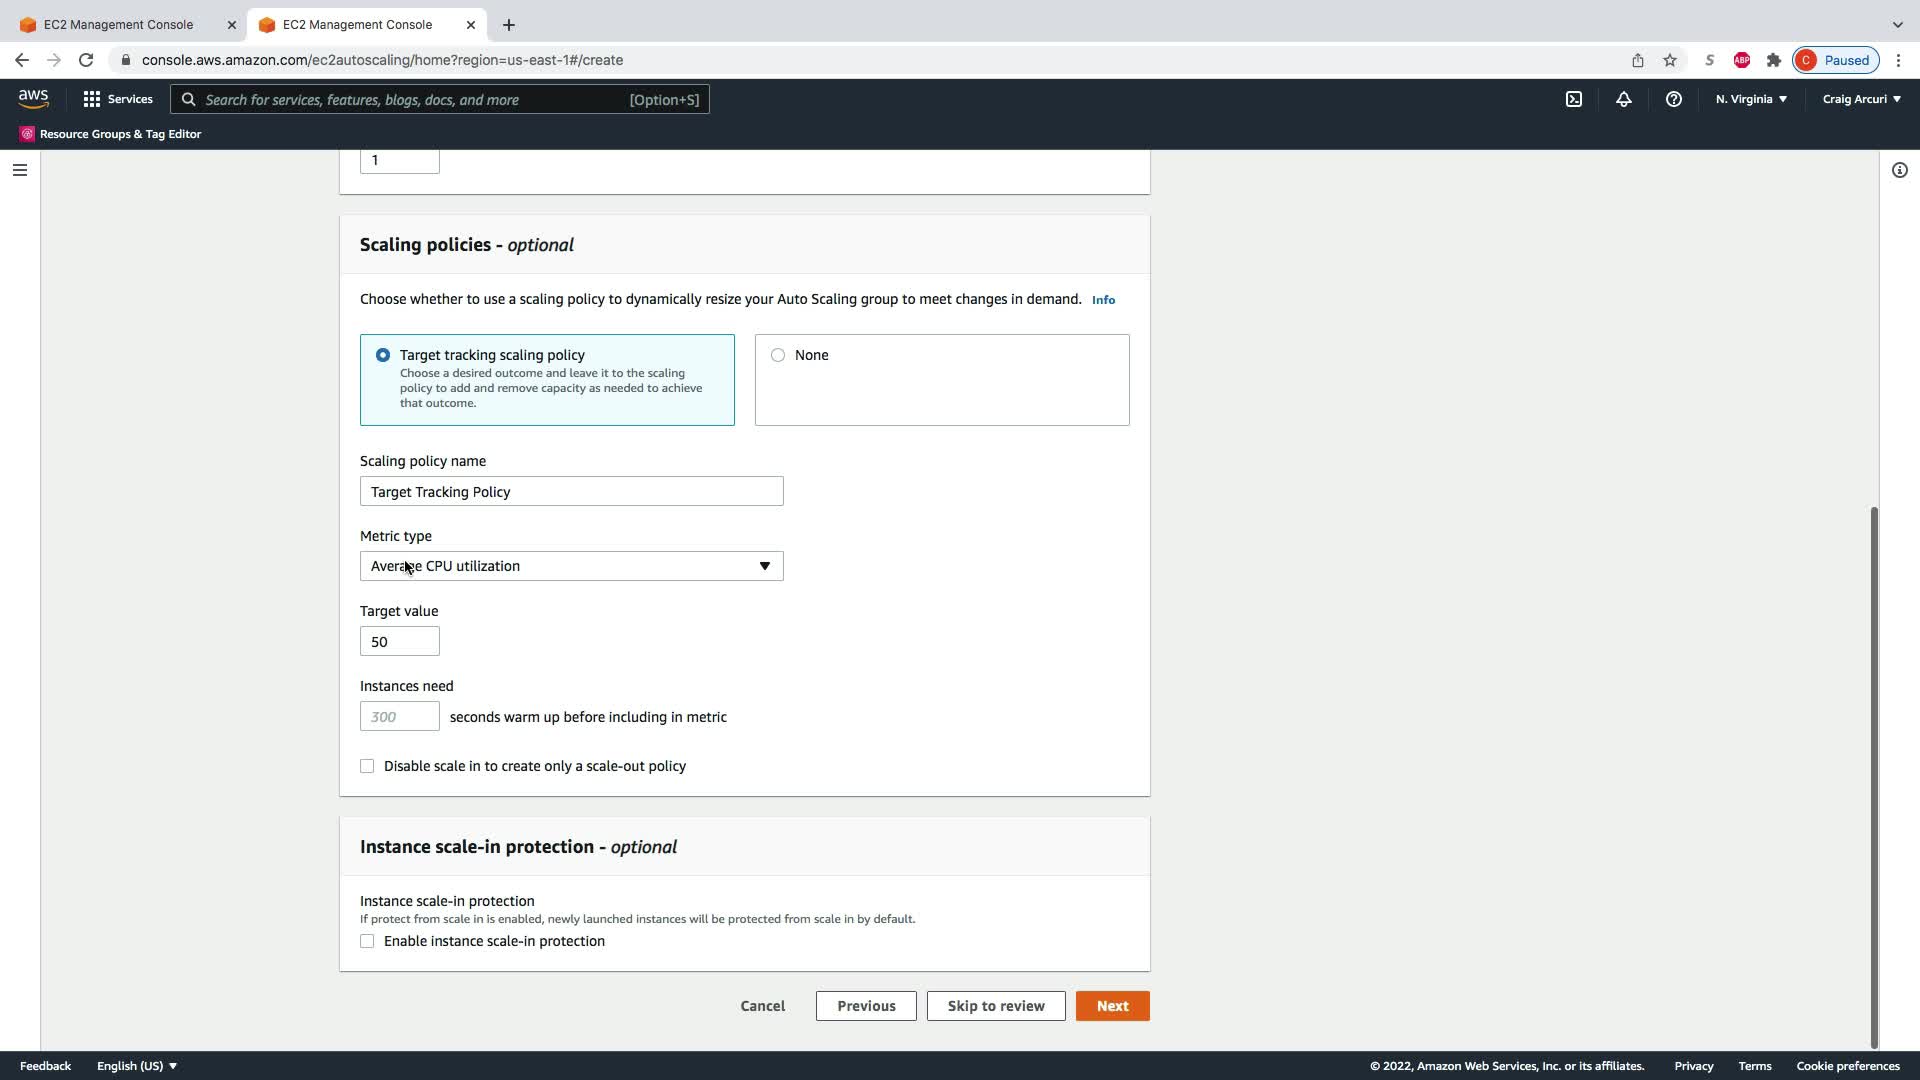Open the notifications bell
The height and width of the screenshot is (1080, 1920).
click(1623, 99)
